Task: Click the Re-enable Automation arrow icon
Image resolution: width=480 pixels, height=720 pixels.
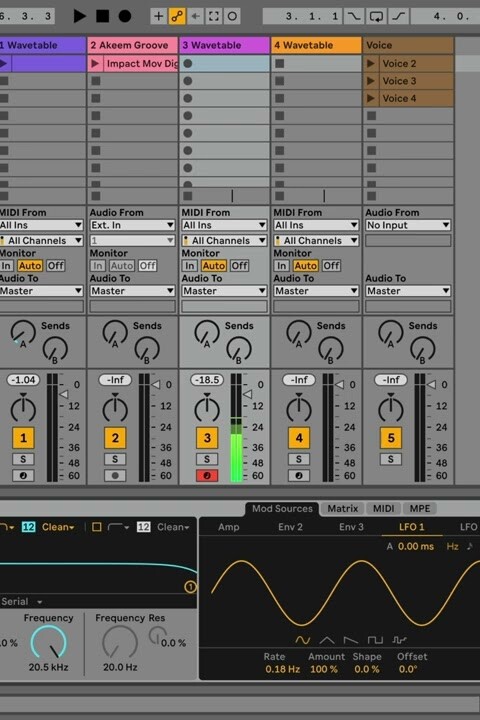Action: [x=196, y=17]
